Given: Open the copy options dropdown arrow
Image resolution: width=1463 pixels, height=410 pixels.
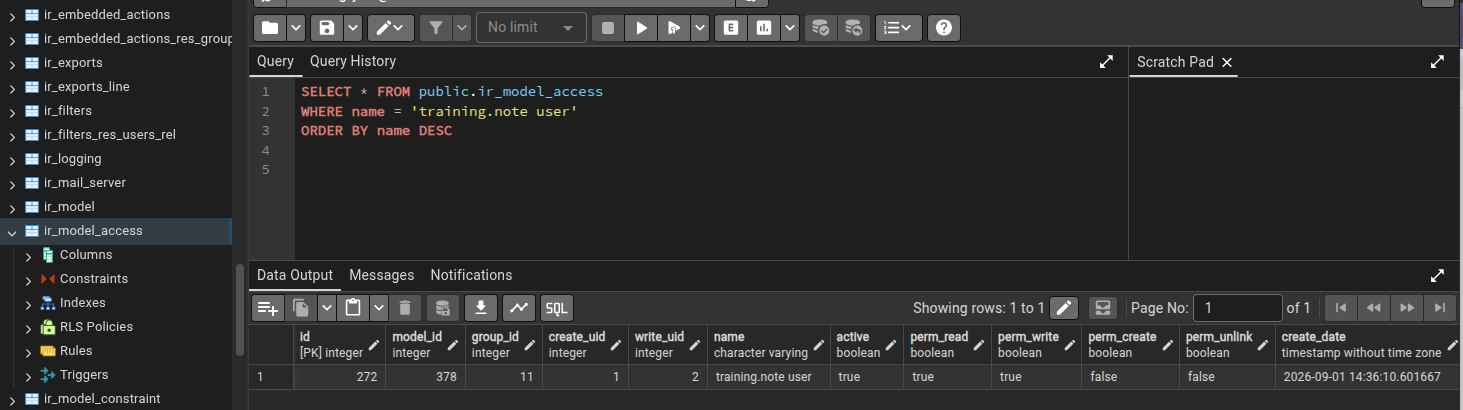Looking at the screenshot, I should point(326,308).
